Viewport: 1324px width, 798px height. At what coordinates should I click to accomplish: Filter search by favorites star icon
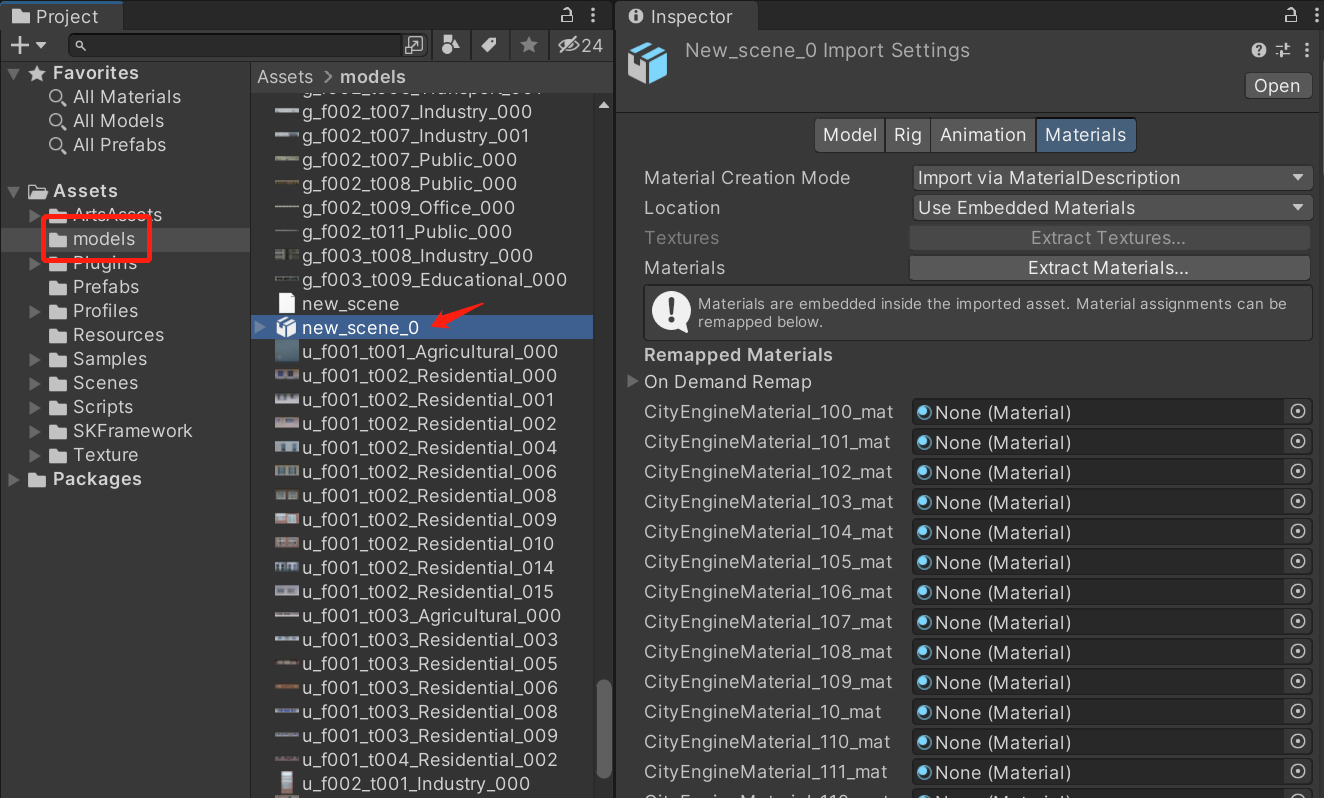pyautogui.click(x=529, y=45)
